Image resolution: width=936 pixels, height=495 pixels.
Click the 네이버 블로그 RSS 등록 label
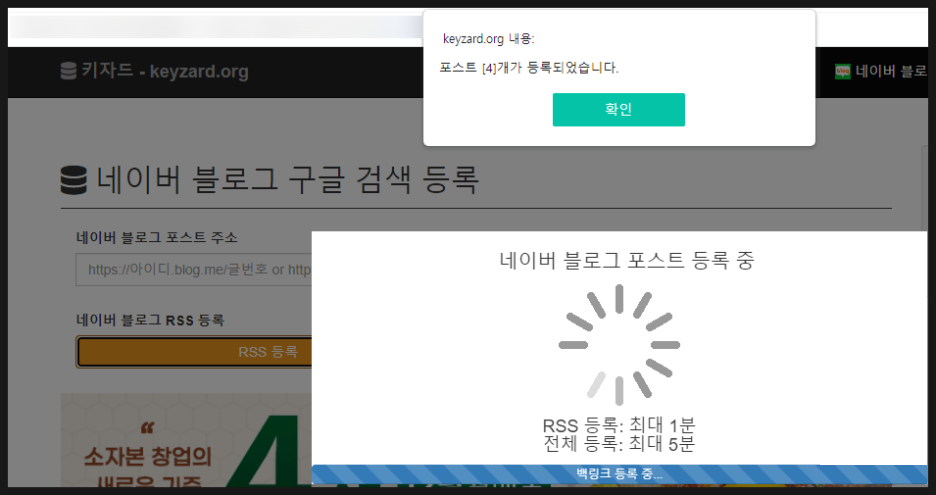pyautogui.click(x=150, y=320)
